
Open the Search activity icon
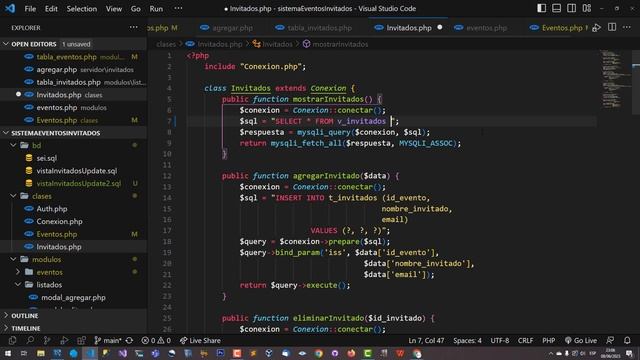tap(30, 340)
